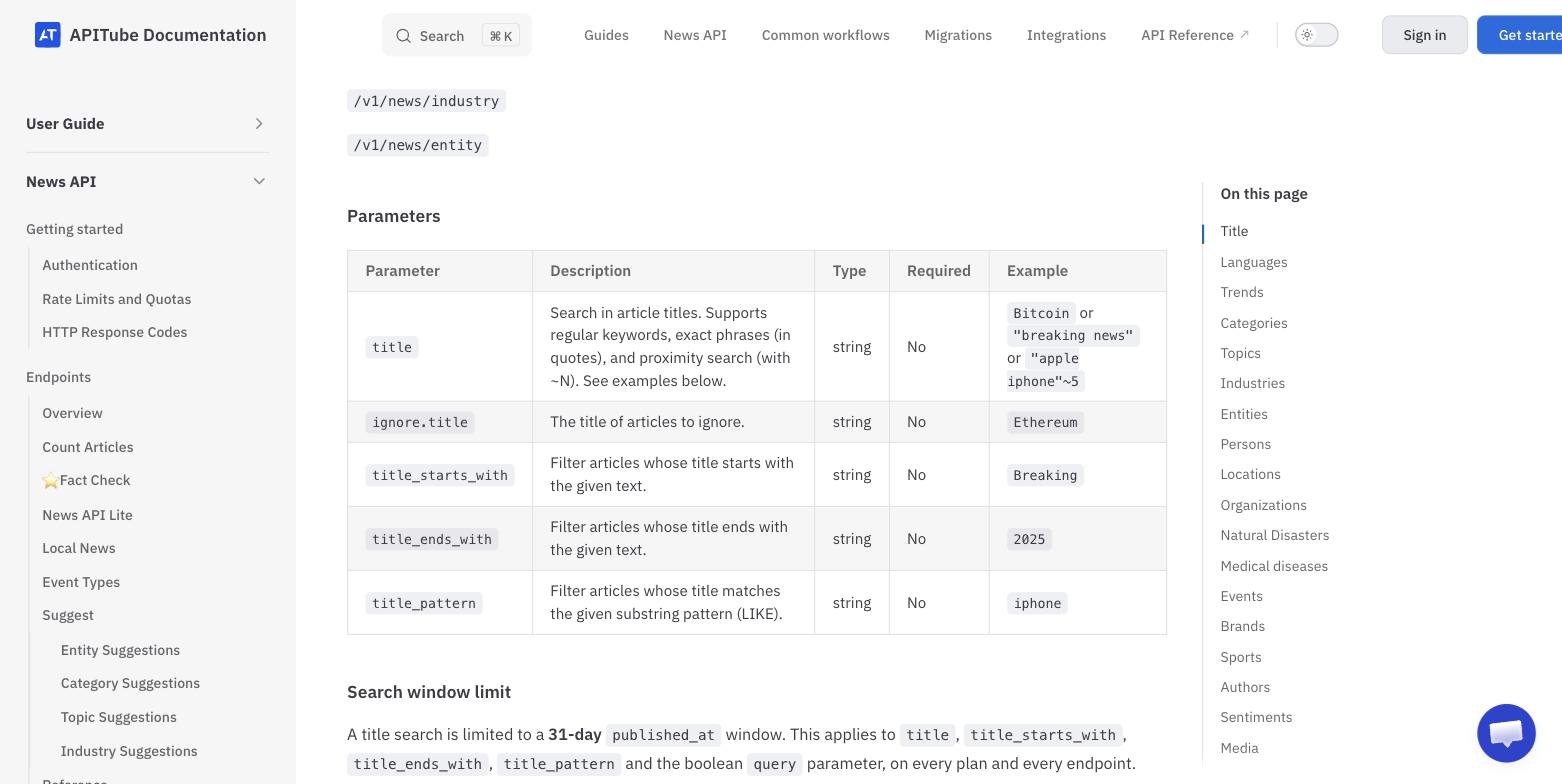The image size is (1562, 784).
Task: Click the external link arrow beside API Reference
Action: [1245, 34]
